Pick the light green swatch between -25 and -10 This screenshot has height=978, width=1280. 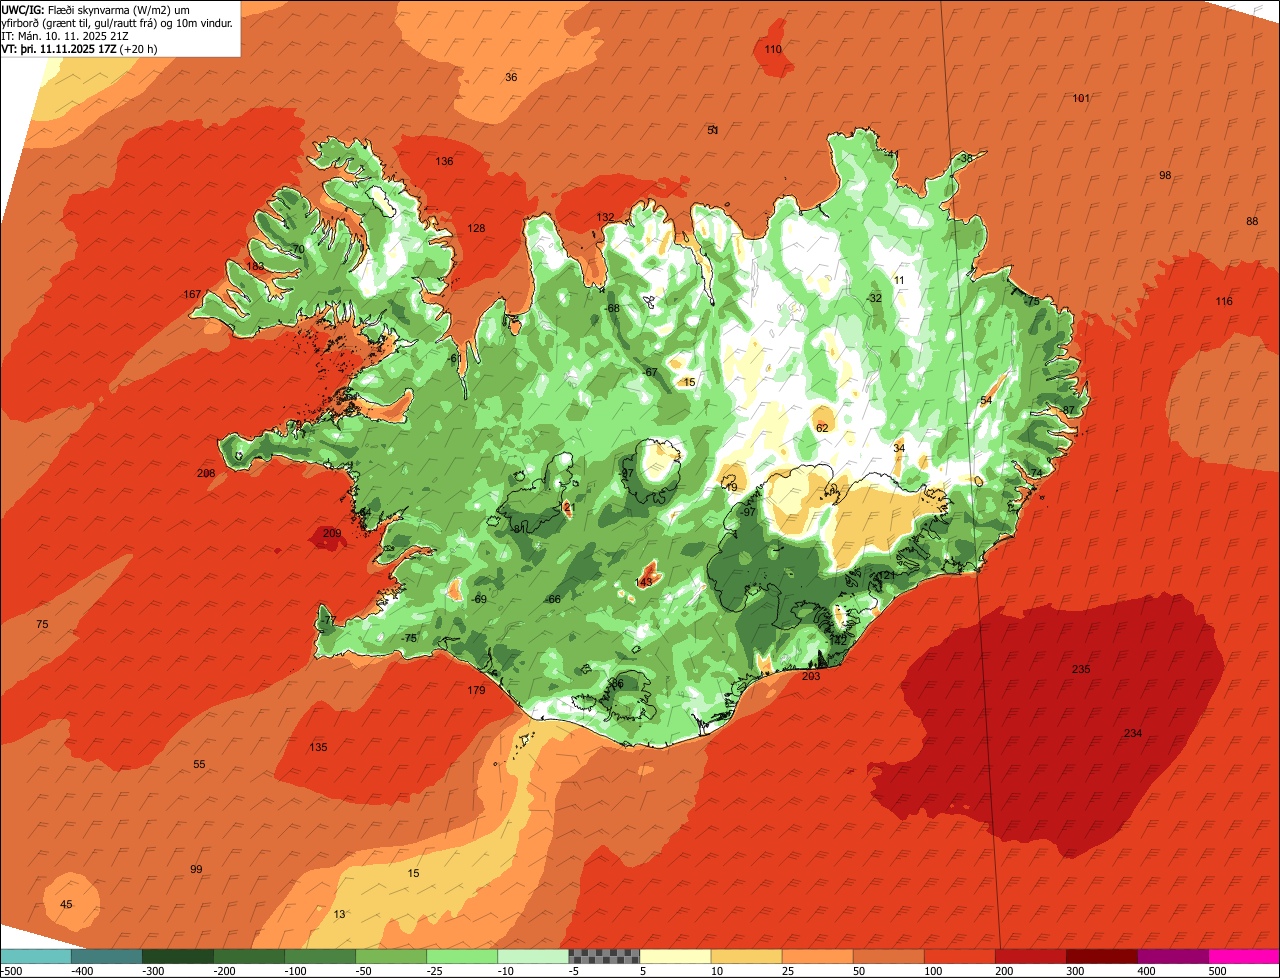(x=462, y=956)
